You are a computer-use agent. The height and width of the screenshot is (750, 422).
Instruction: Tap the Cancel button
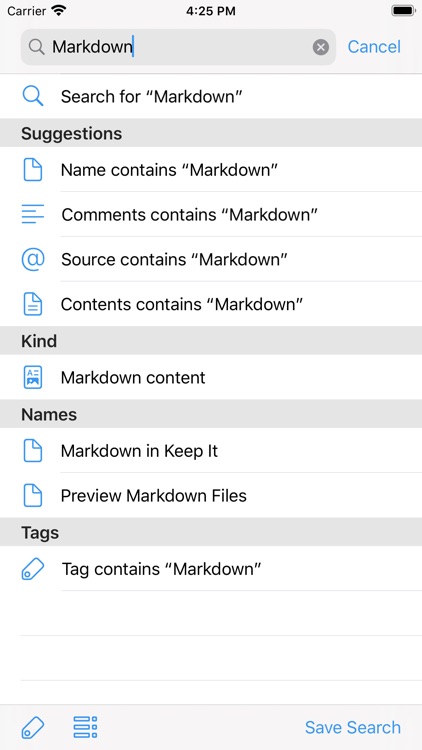coord(374,47)
